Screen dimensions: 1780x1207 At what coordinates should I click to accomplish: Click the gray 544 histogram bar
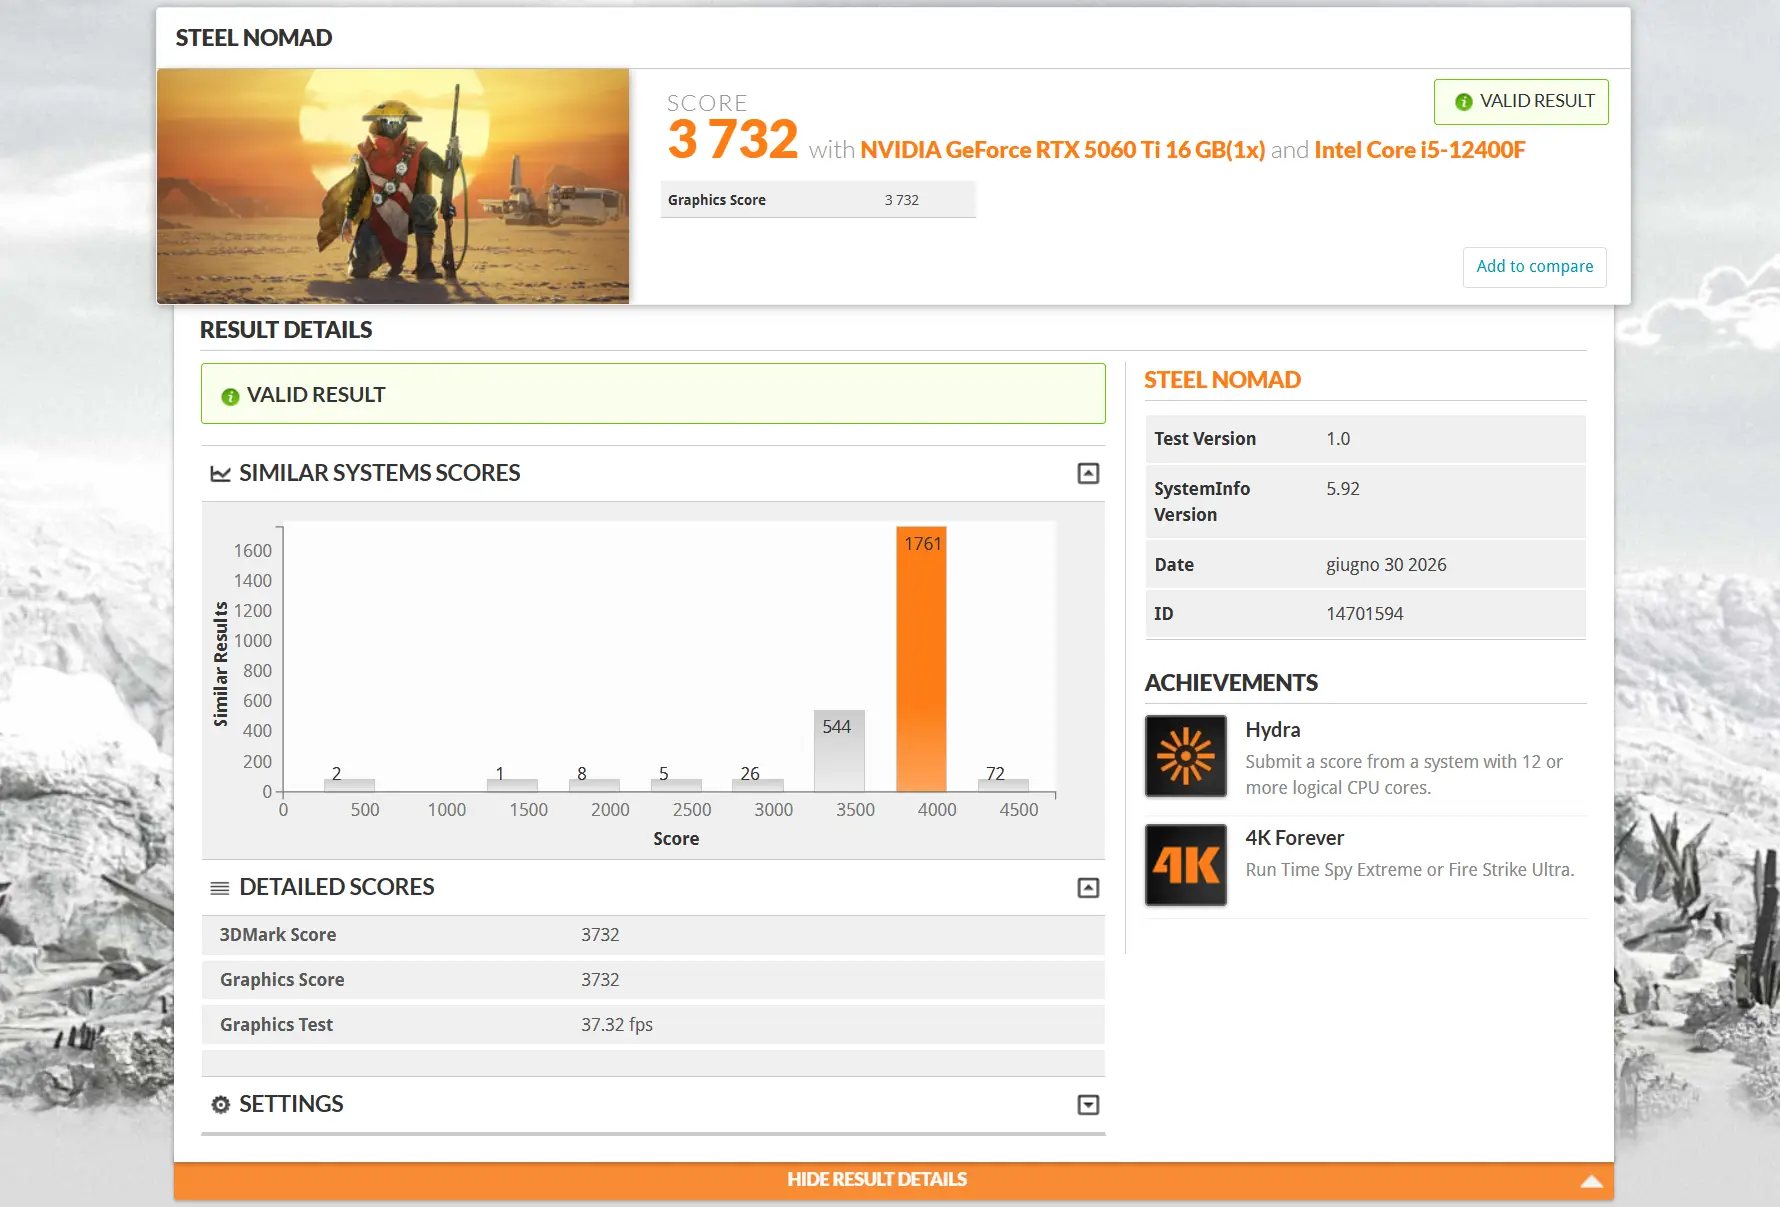839,751
